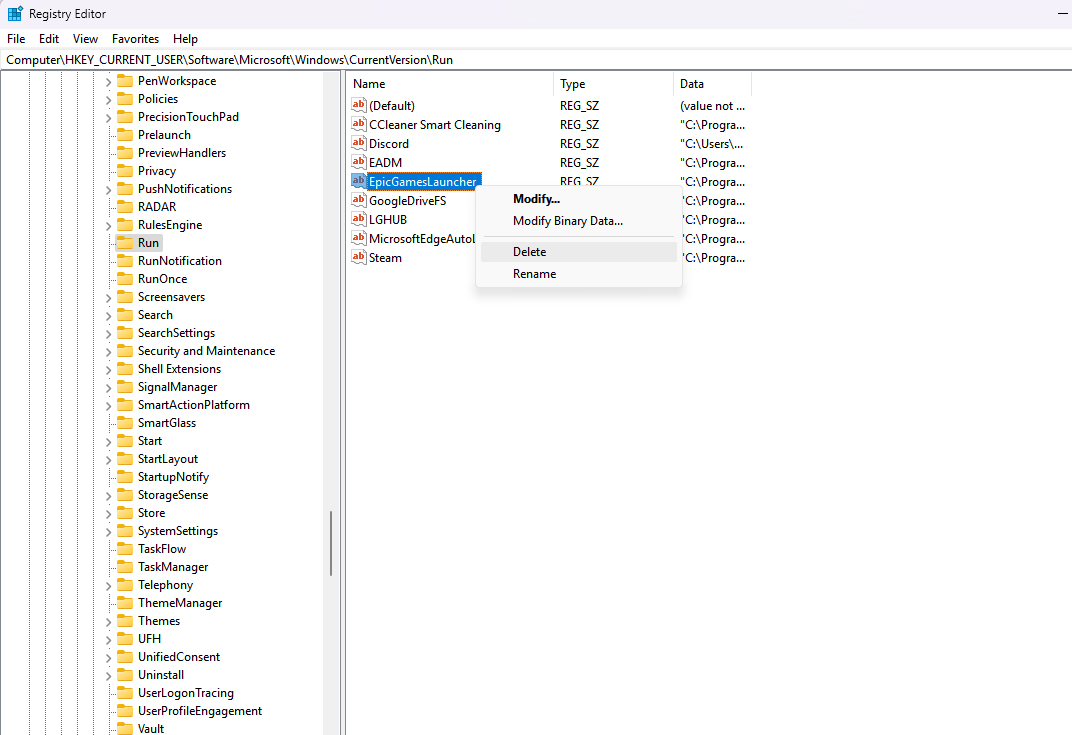Image resolution: width=1072 pixels, height=735 pixels.
Task: Click the PenWorkspace folder icon
Action: tap(125, 81)
